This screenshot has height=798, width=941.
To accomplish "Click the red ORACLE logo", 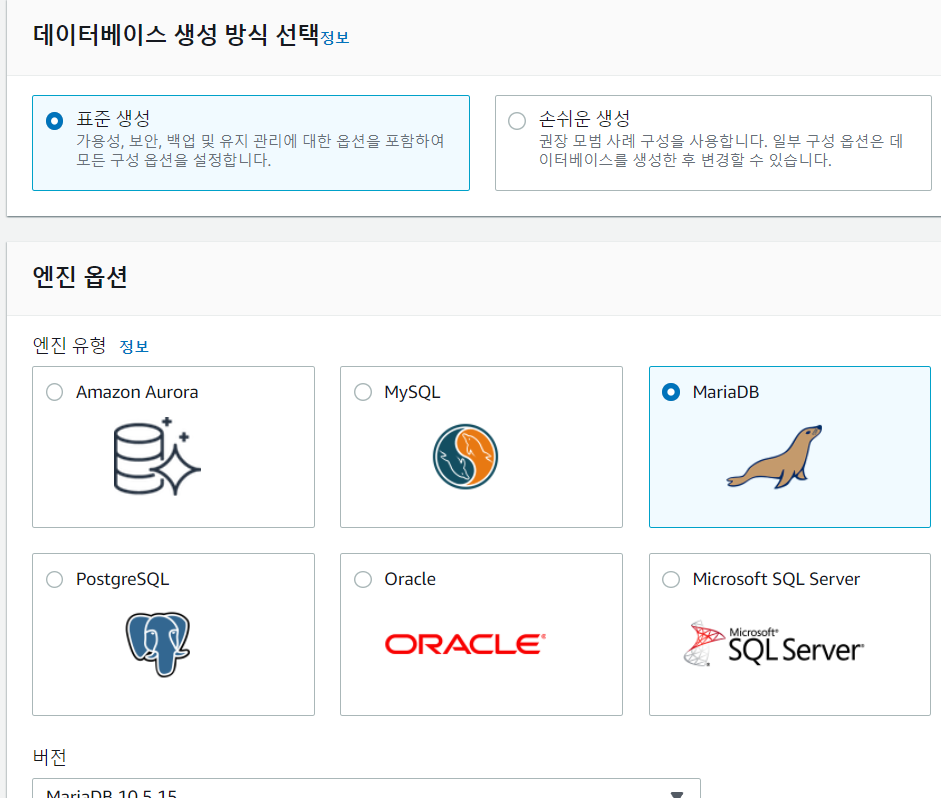I will 465,644.
